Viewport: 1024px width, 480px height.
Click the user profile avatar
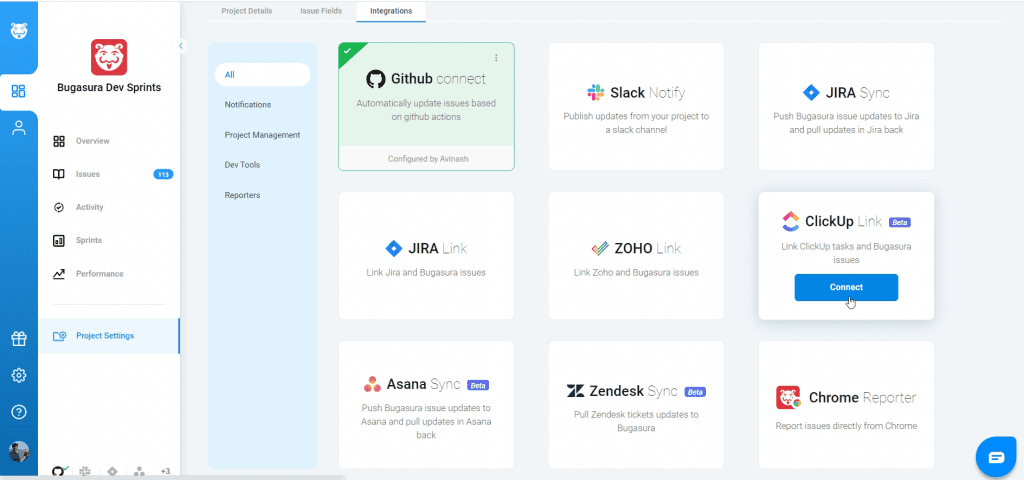pyautogui.click(x=18, y=451)
